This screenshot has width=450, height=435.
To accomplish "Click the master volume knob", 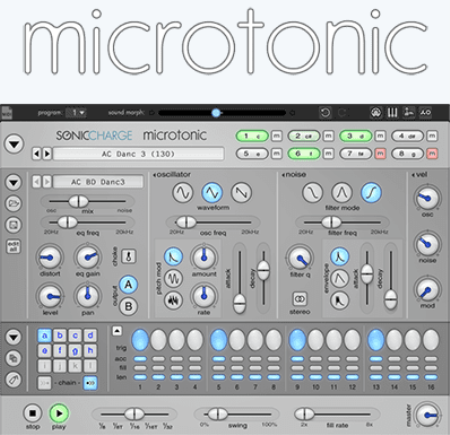I will pyautogui.click(x=427, y=415).
